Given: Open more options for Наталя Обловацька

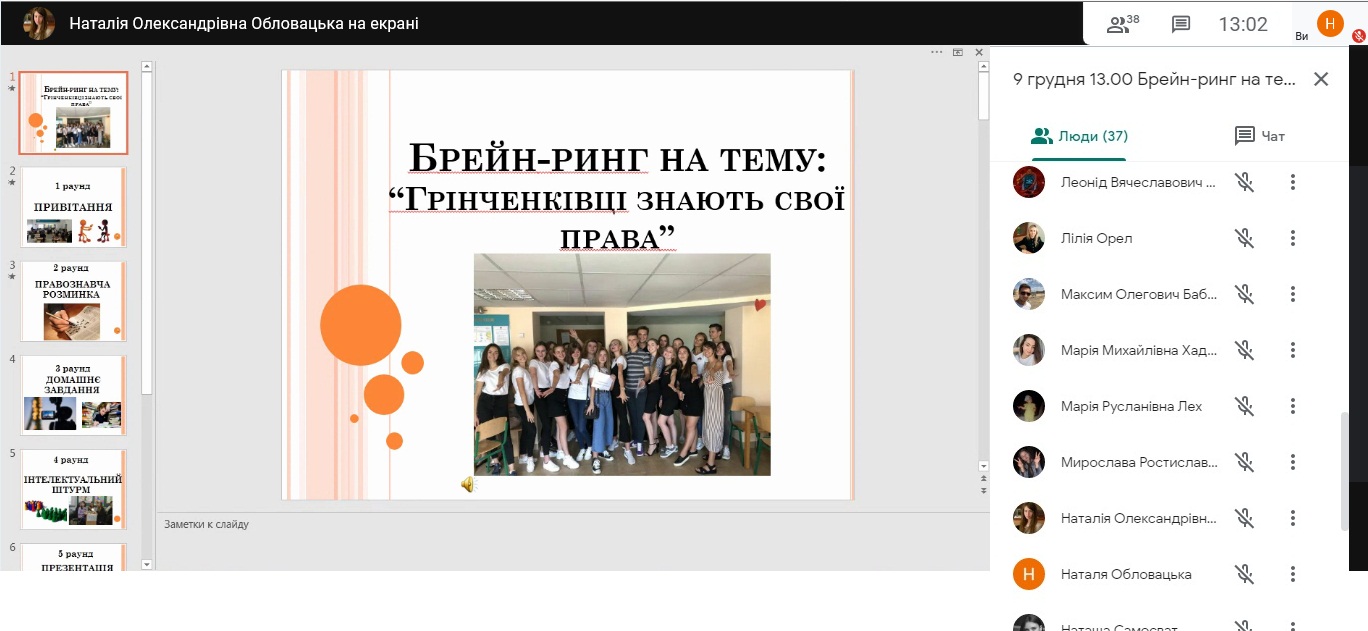Looking at the screenshot, I should (x=1293, y=574).
